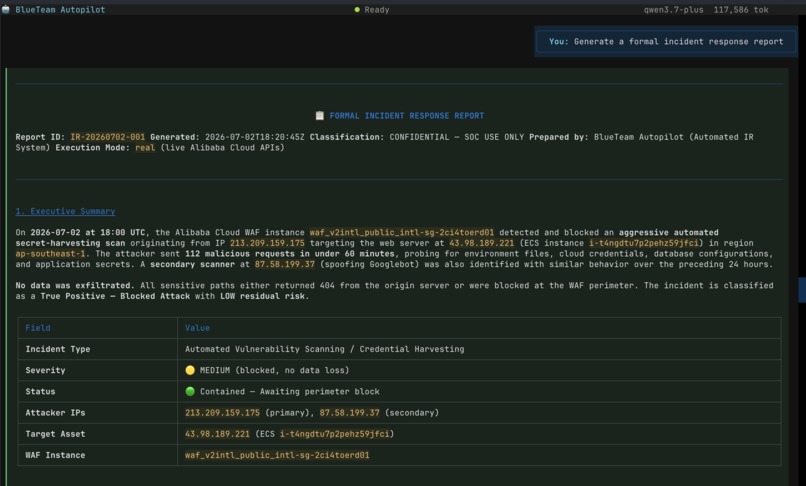
Task: Click the green status circle icon
Action: 190,391
